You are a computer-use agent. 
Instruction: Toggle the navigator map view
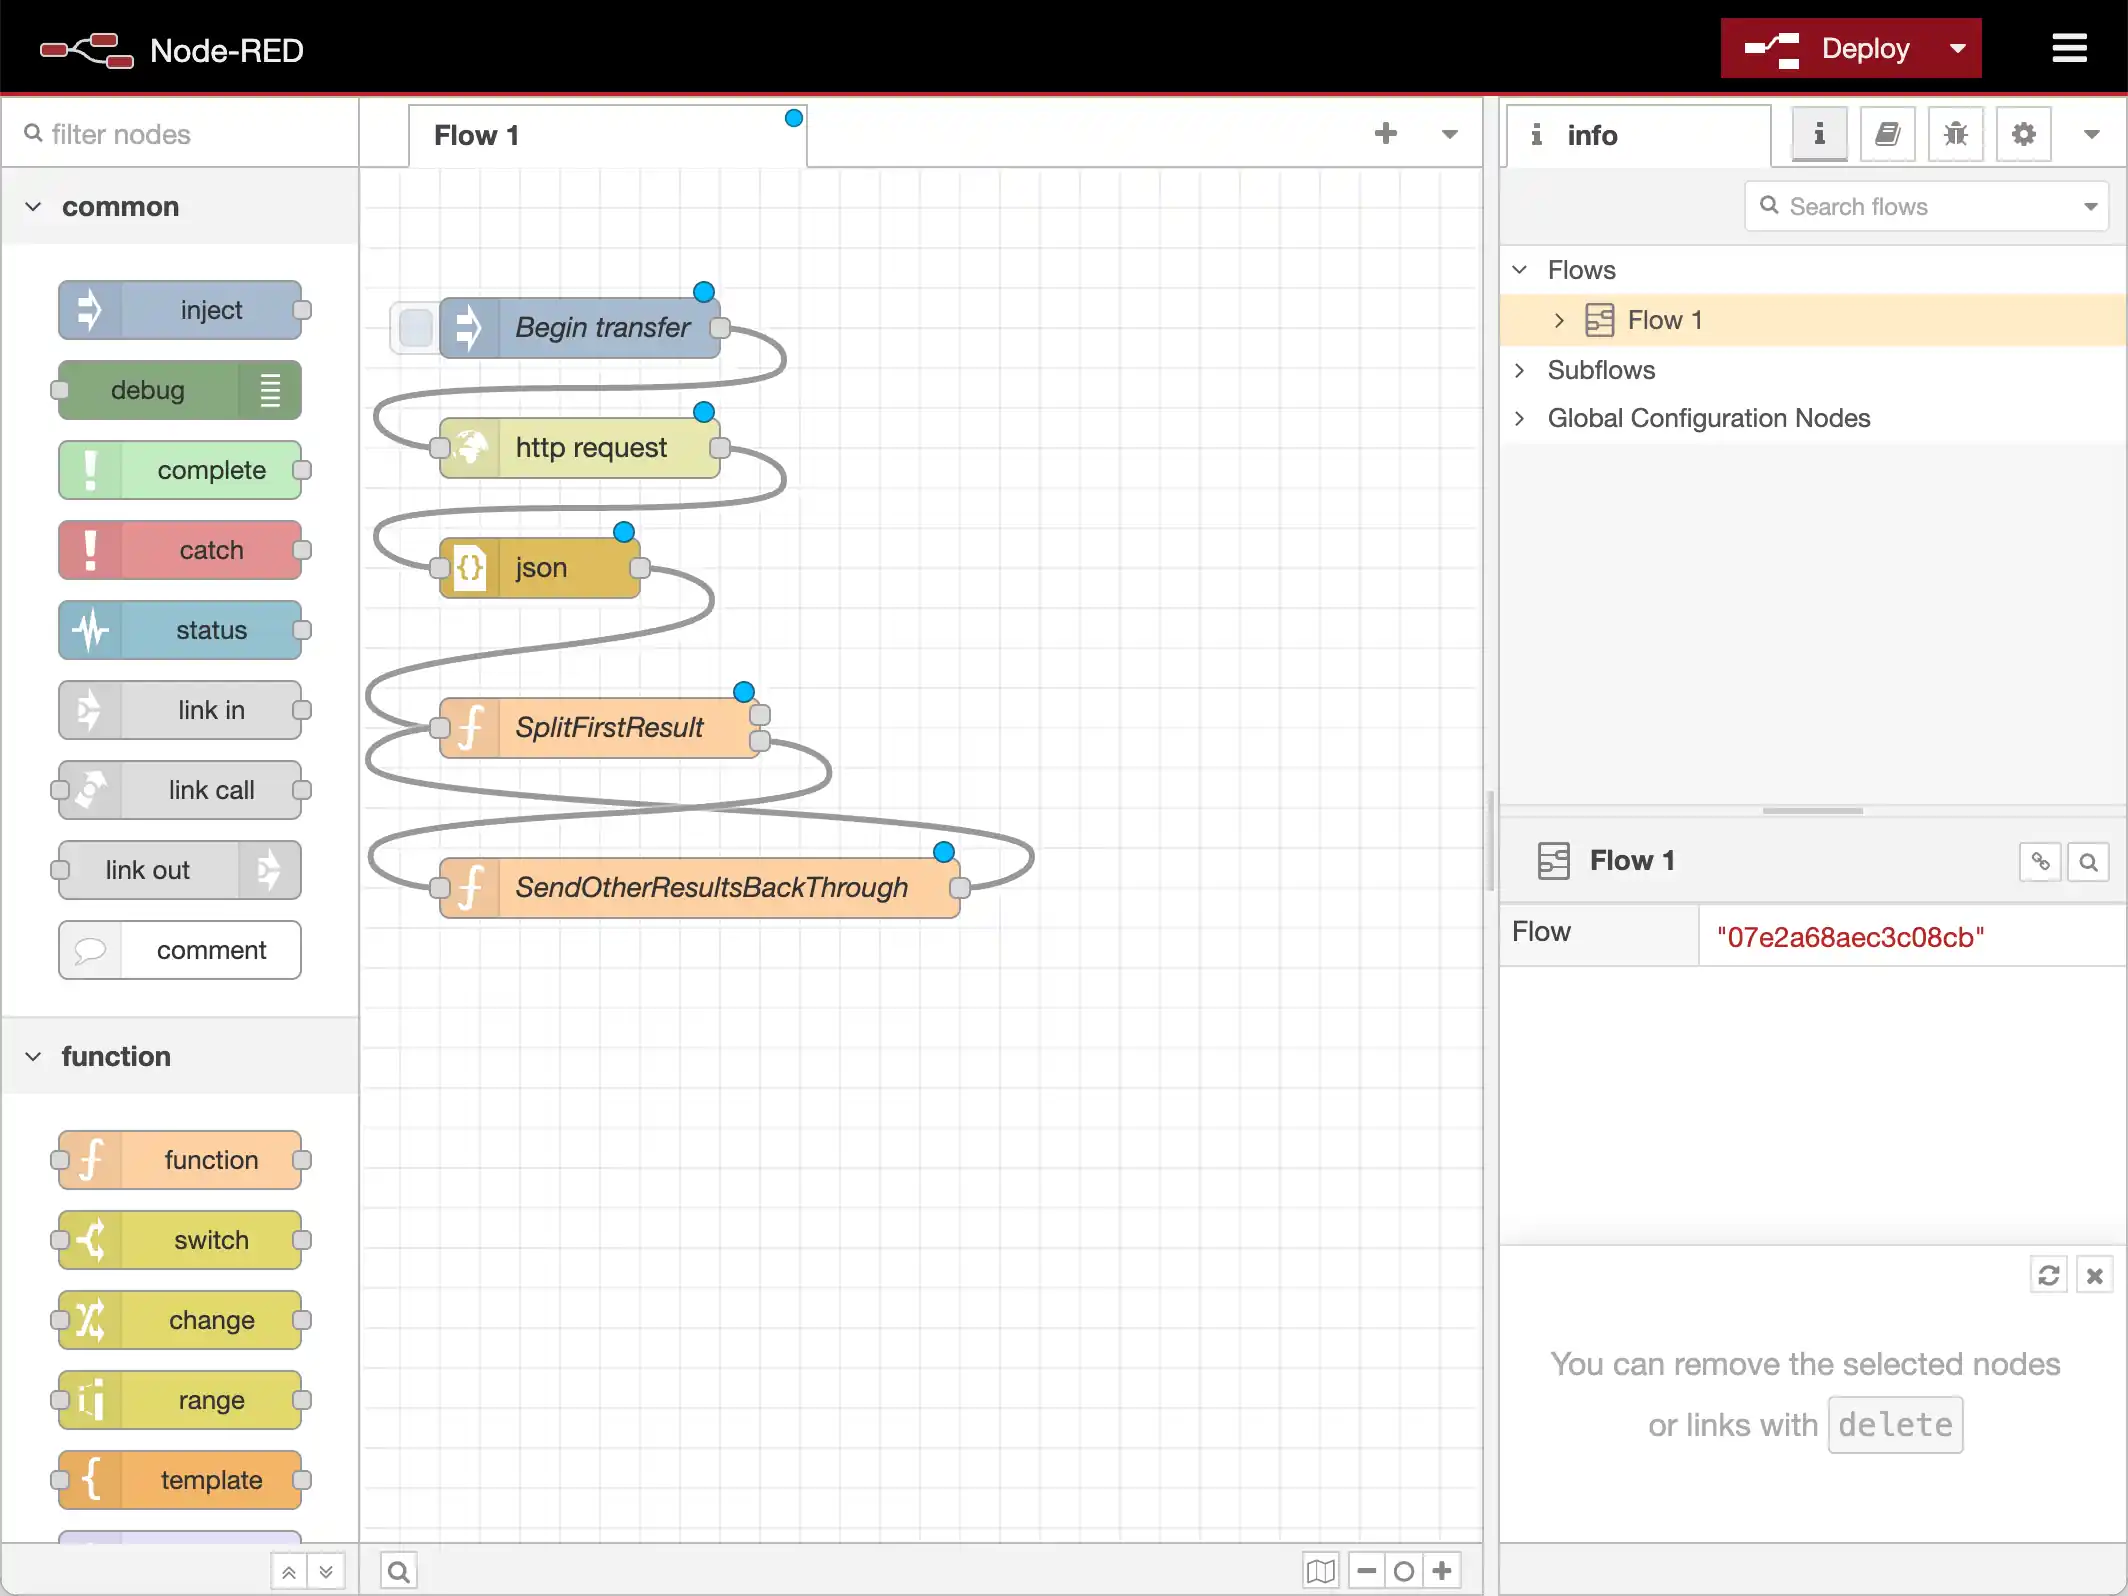[x=1320, y=1571]
